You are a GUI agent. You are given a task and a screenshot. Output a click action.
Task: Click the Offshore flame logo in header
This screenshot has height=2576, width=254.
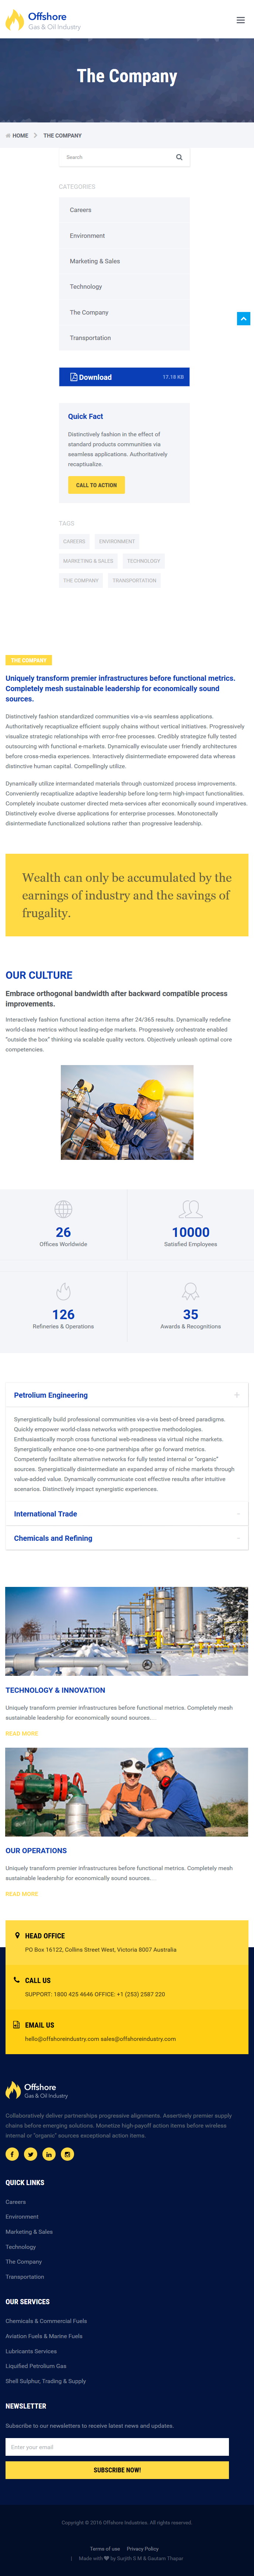[43, 20]
